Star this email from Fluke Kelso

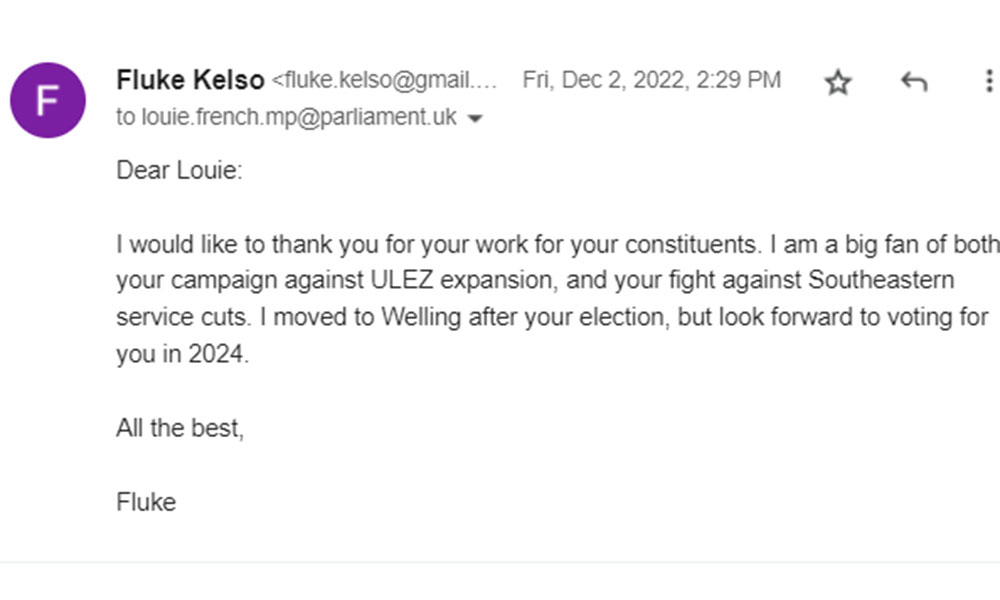pos(838,82)
